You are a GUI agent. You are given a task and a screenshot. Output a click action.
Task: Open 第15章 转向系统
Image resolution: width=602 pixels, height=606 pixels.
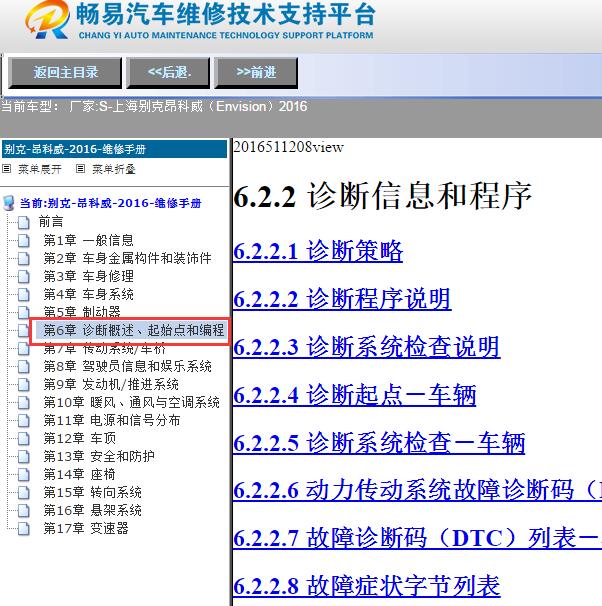coord(92,492)
